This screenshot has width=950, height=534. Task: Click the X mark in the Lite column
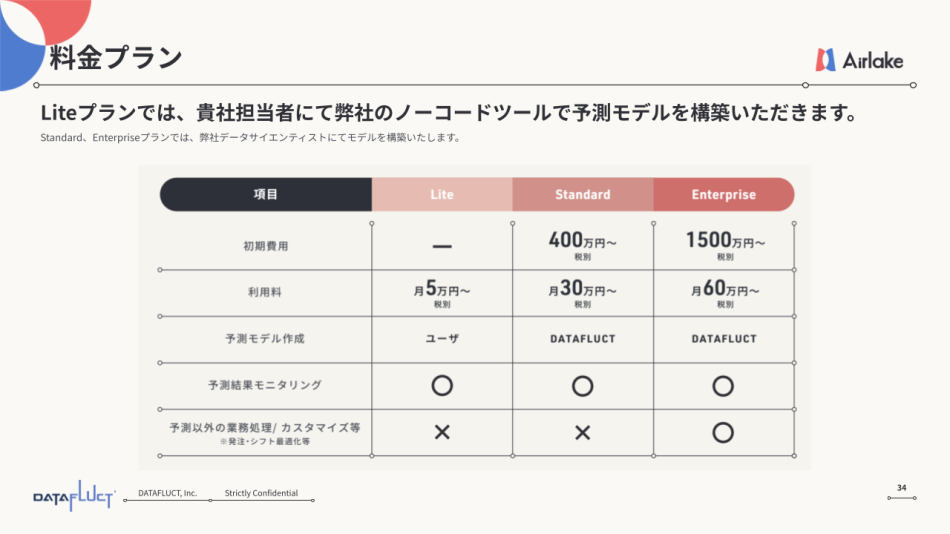442,432
